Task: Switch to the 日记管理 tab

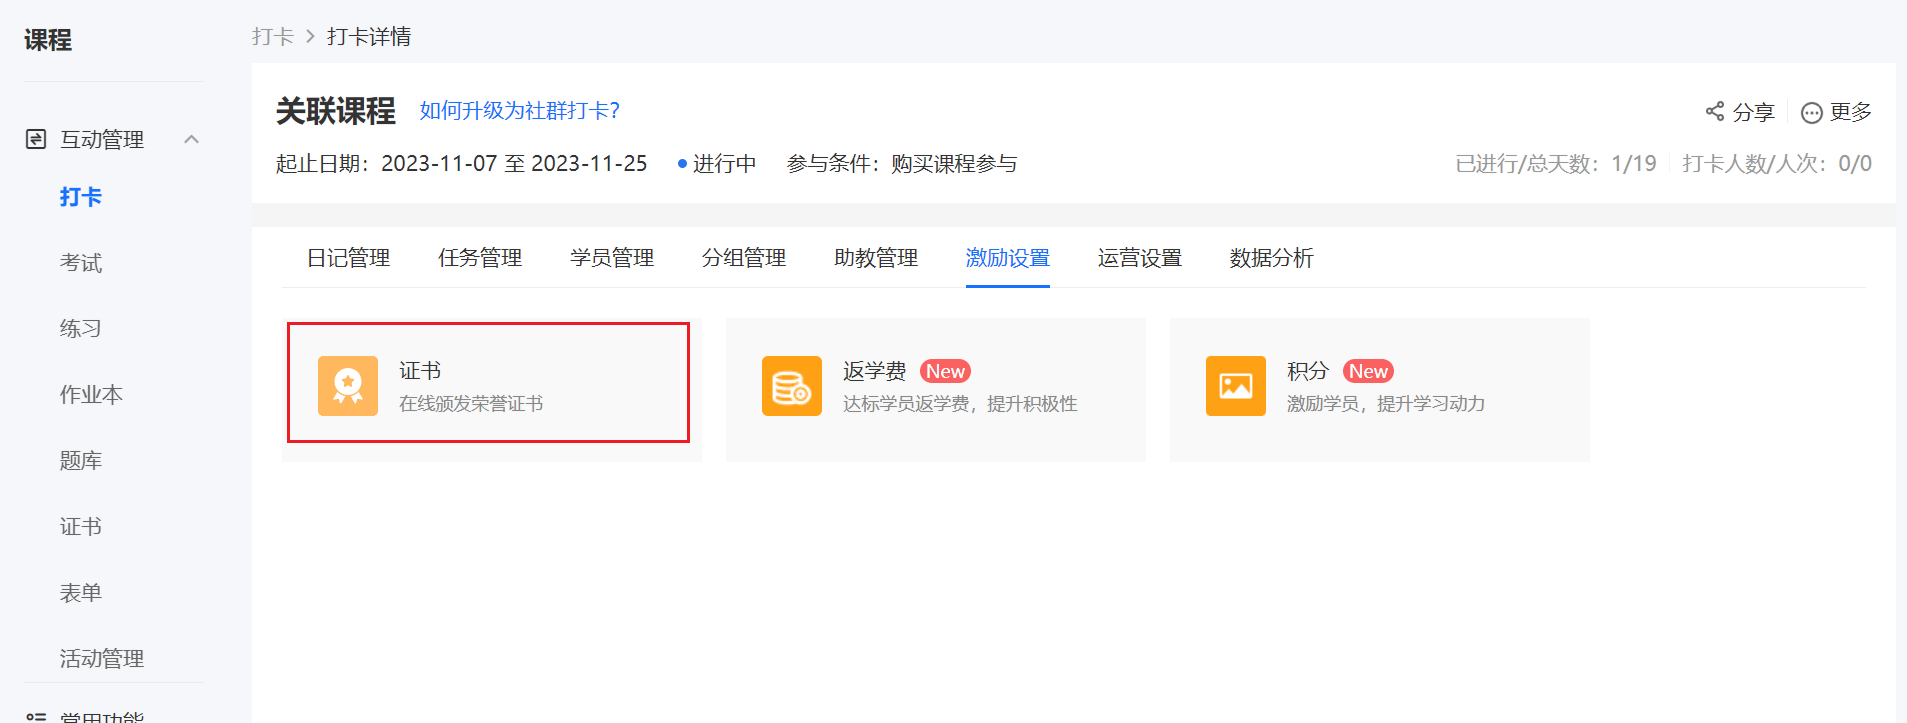Action: 348,258
